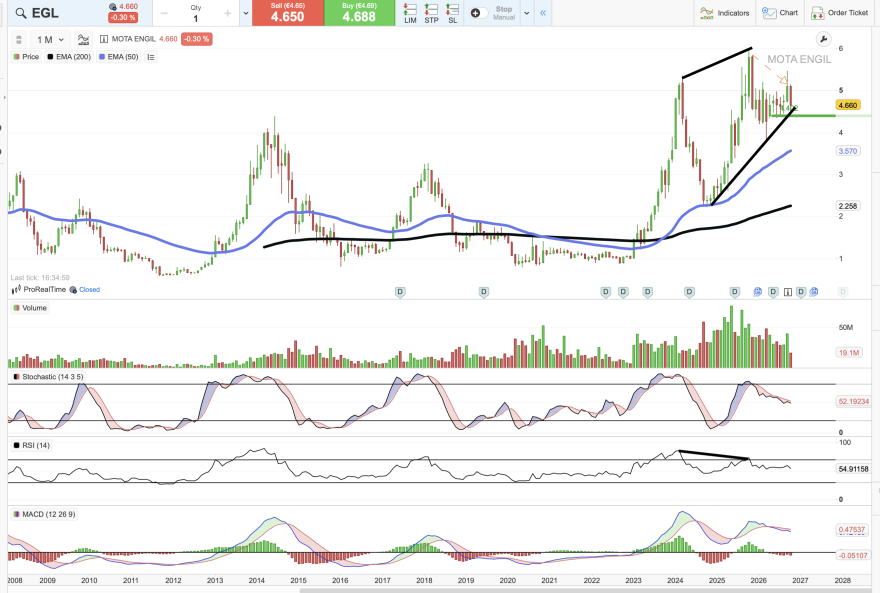880x593 pixels.
Task: Click the 2.258 EMA (200) value tag
Action: click(x=847, y=206)
